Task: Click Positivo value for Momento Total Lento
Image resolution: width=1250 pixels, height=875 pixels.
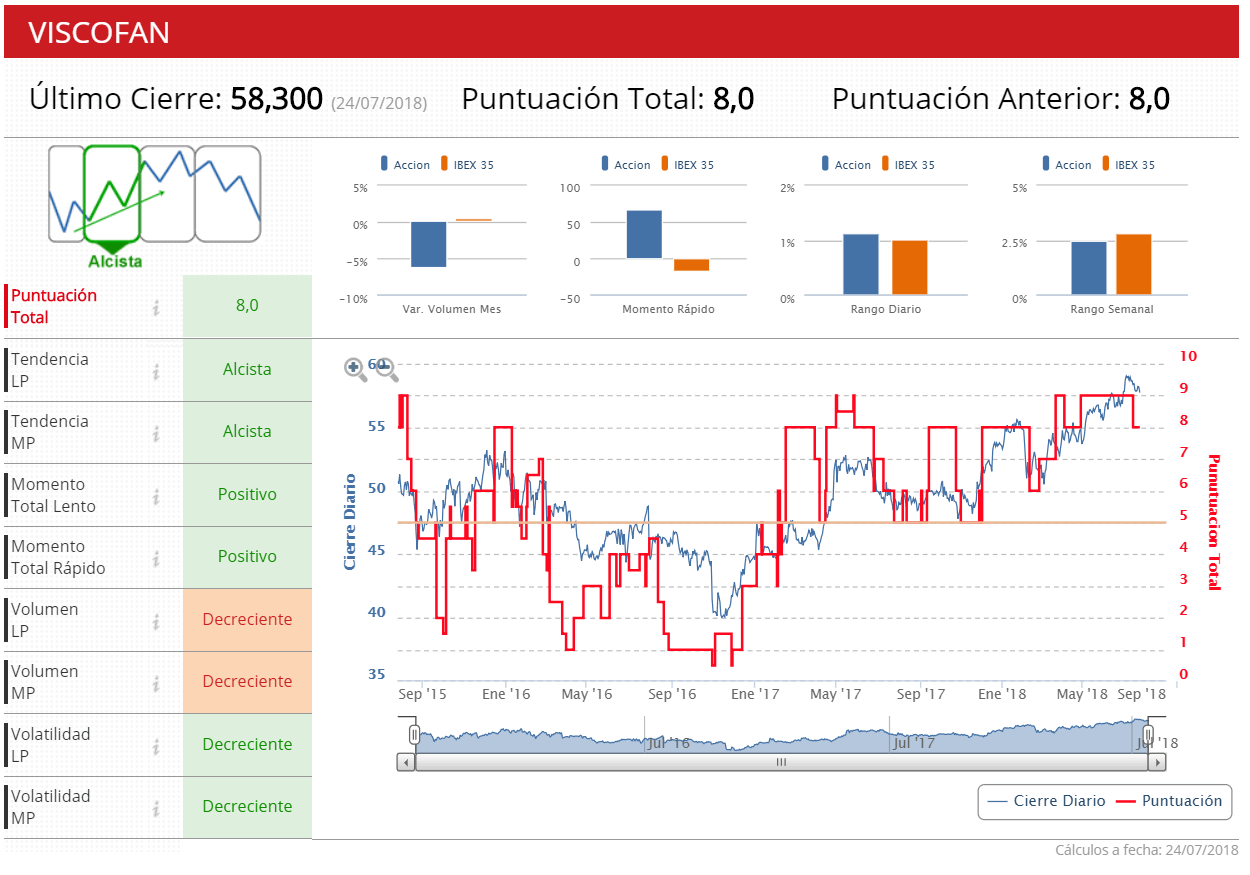Action: (x=247, y=495)
